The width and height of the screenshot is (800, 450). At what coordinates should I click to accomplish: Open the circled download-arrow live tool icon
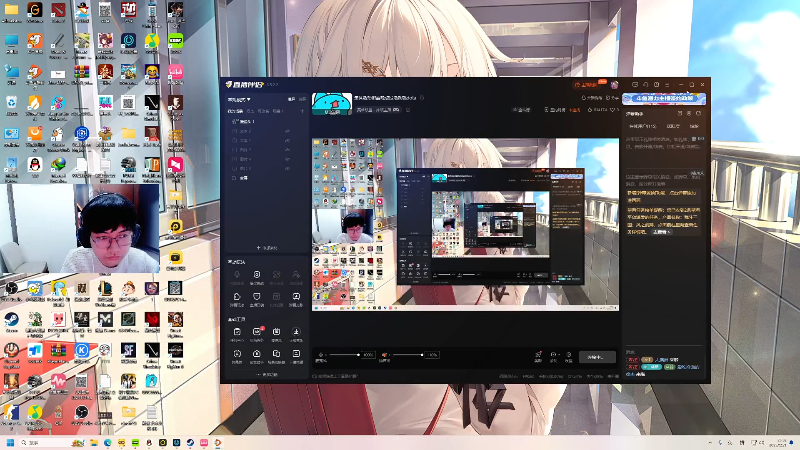(x=296, y=334)
